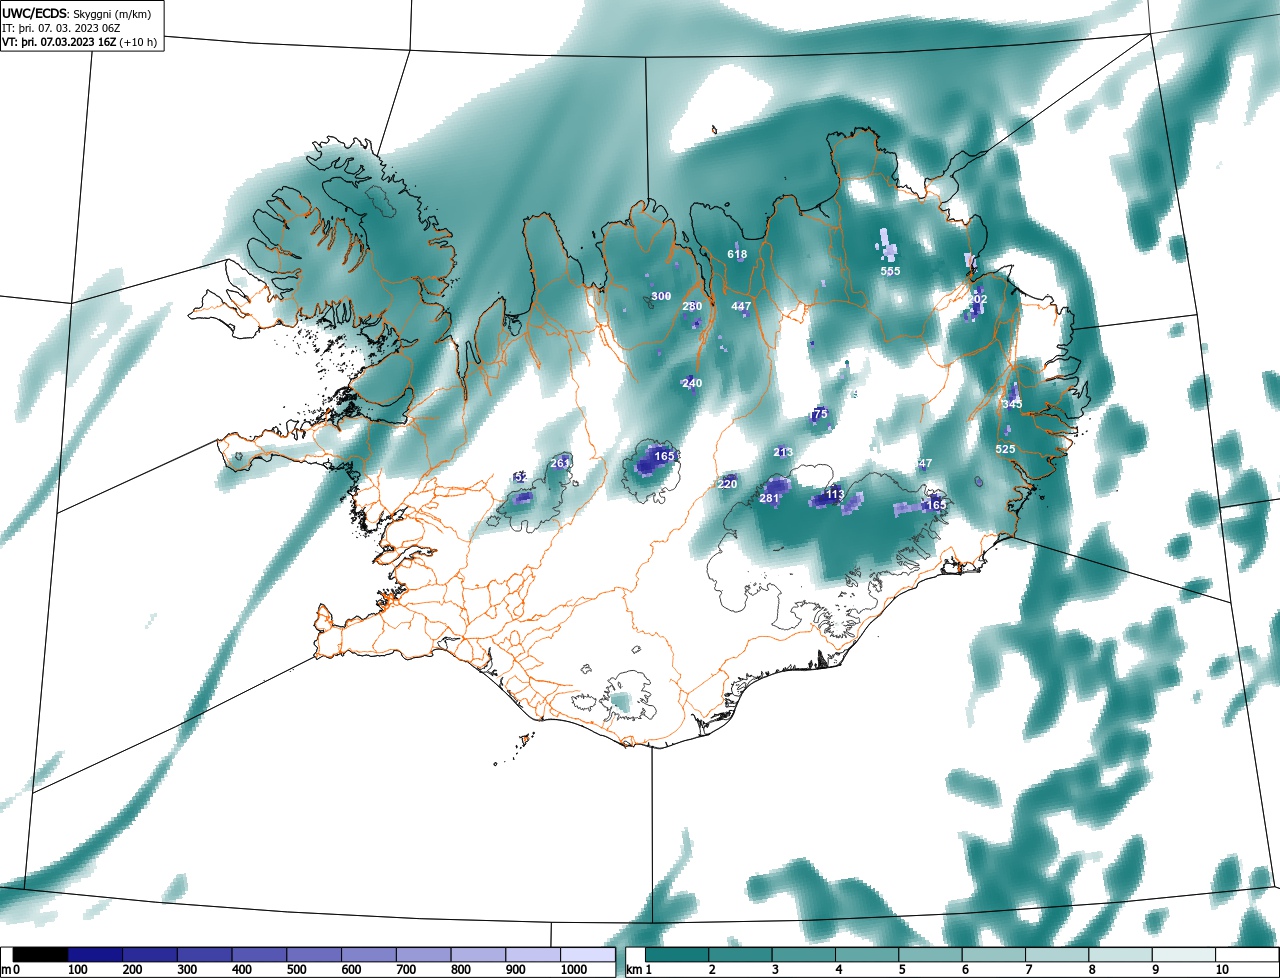Select the pale swatch right of 1000 m
Screen dimensions: 1280x978
588,955
